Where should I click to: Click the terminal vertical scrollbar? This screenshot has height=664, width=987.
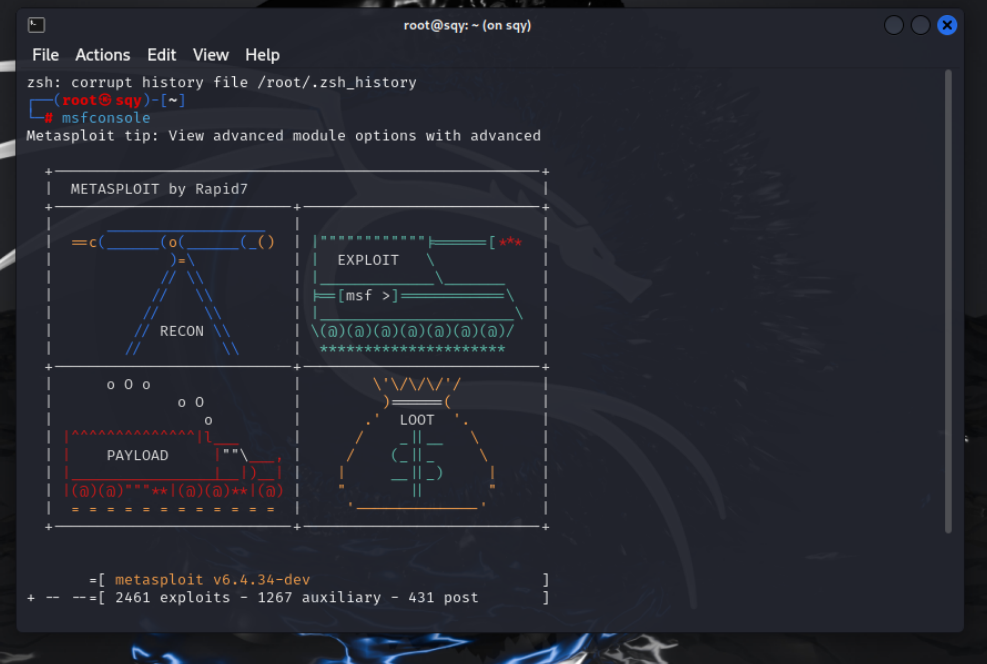pos(948,301)
